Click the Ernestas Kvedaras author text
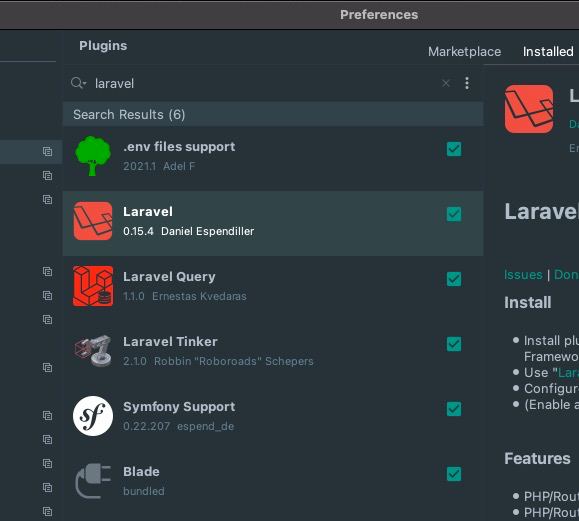This screenshot has height=521, width=579. [199, 297]
